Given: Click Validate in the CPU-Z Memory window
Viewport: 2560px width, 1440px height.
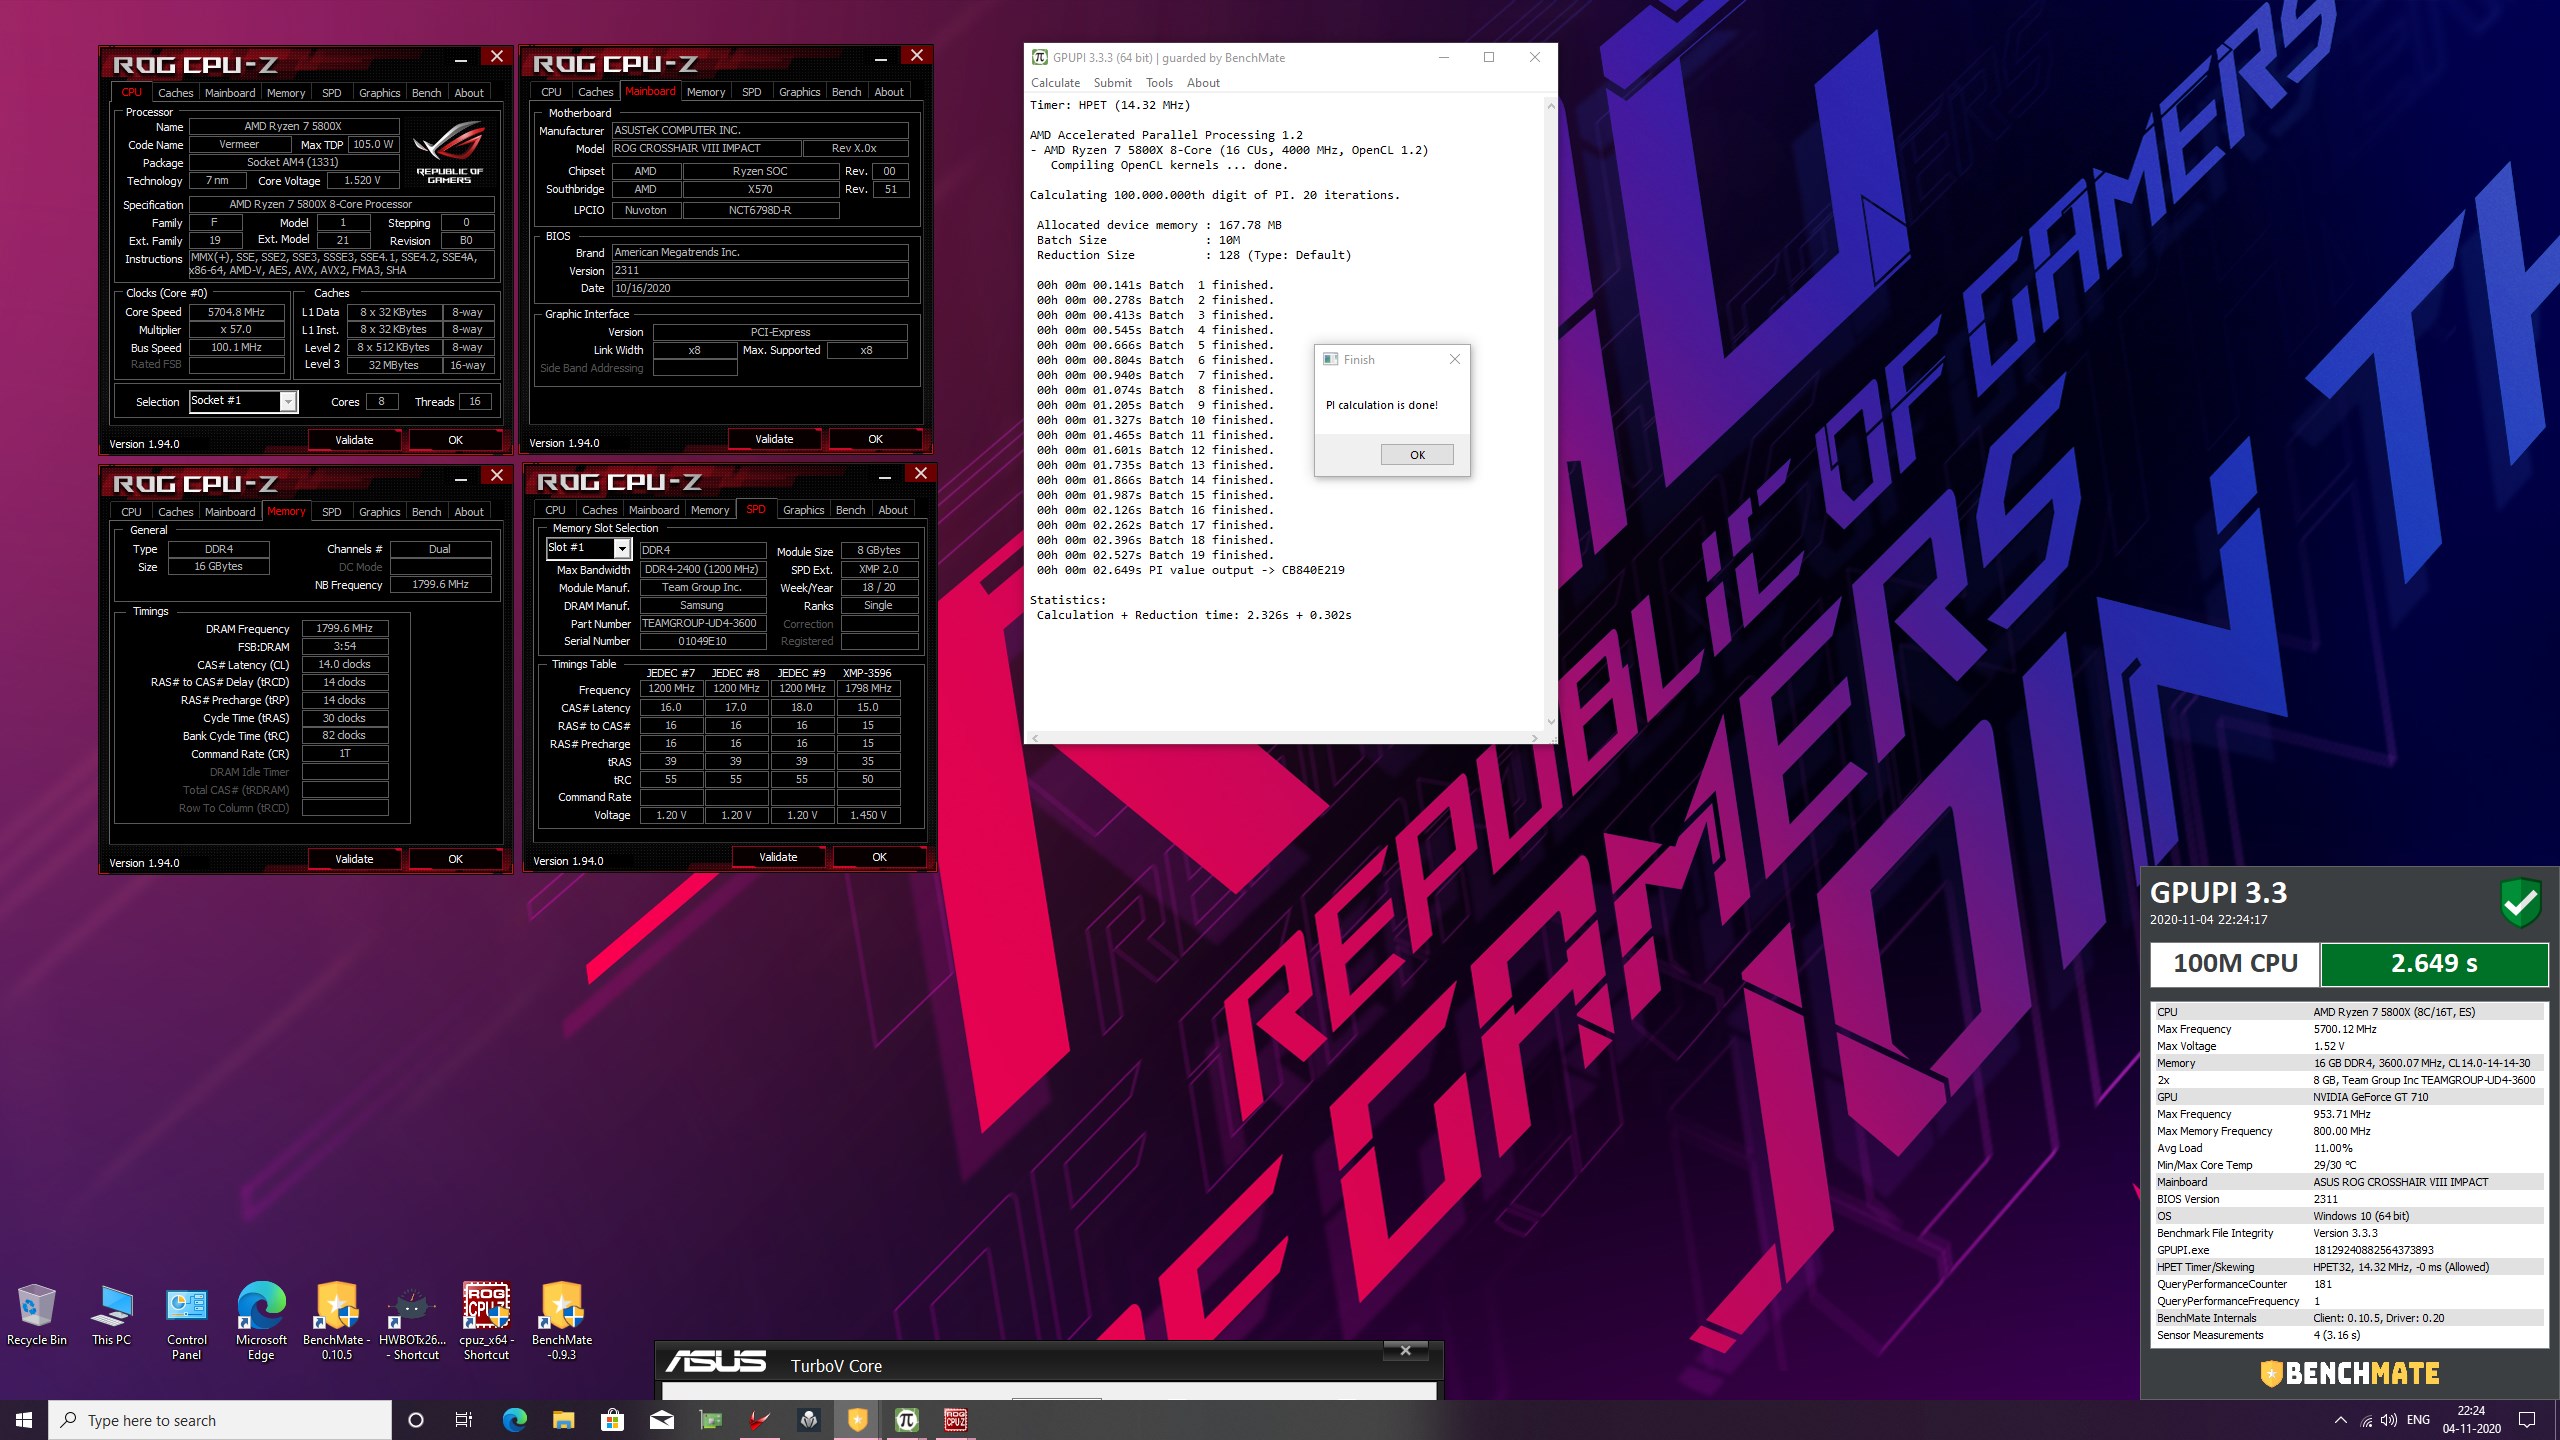Looking at the screenshot, I should click(x=354, y=859).
